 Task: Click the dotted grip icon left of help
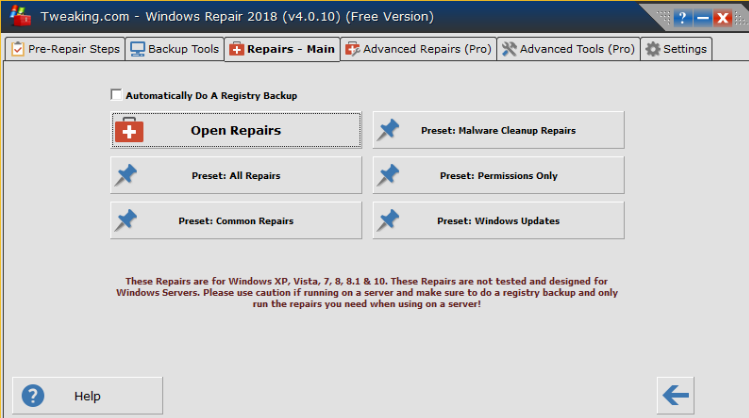pos(664,18)
